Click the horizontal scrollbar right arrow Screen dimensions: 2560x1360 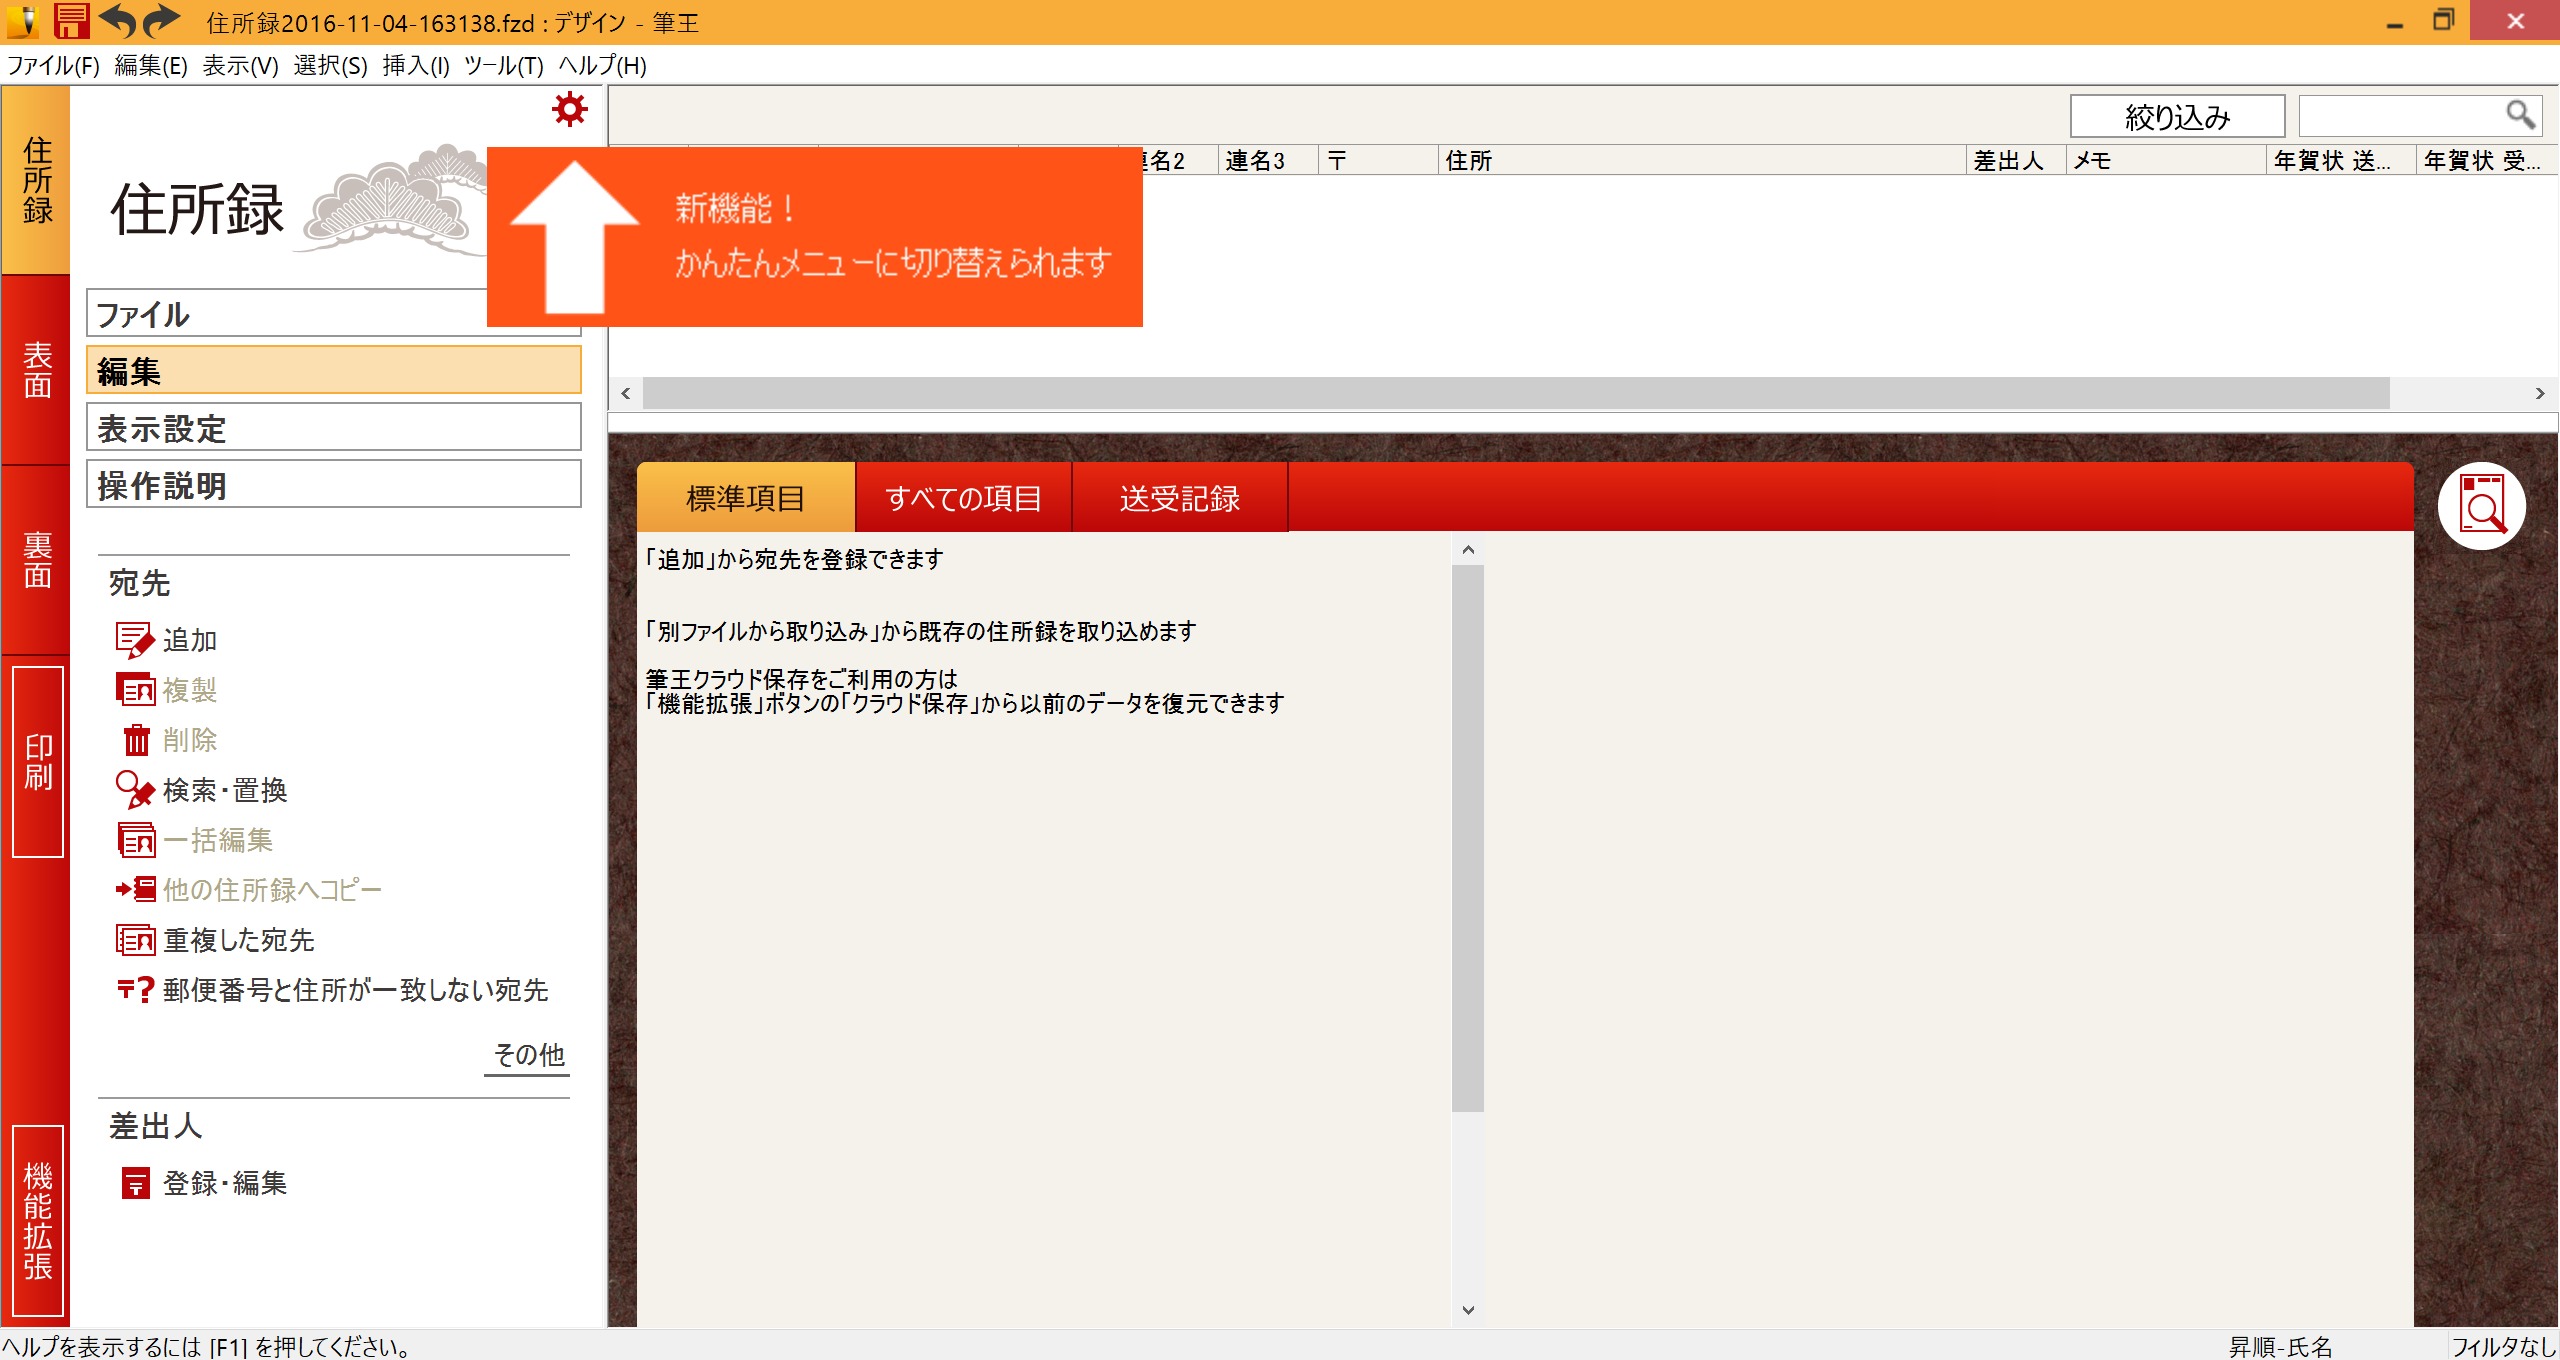(2540, 393)
